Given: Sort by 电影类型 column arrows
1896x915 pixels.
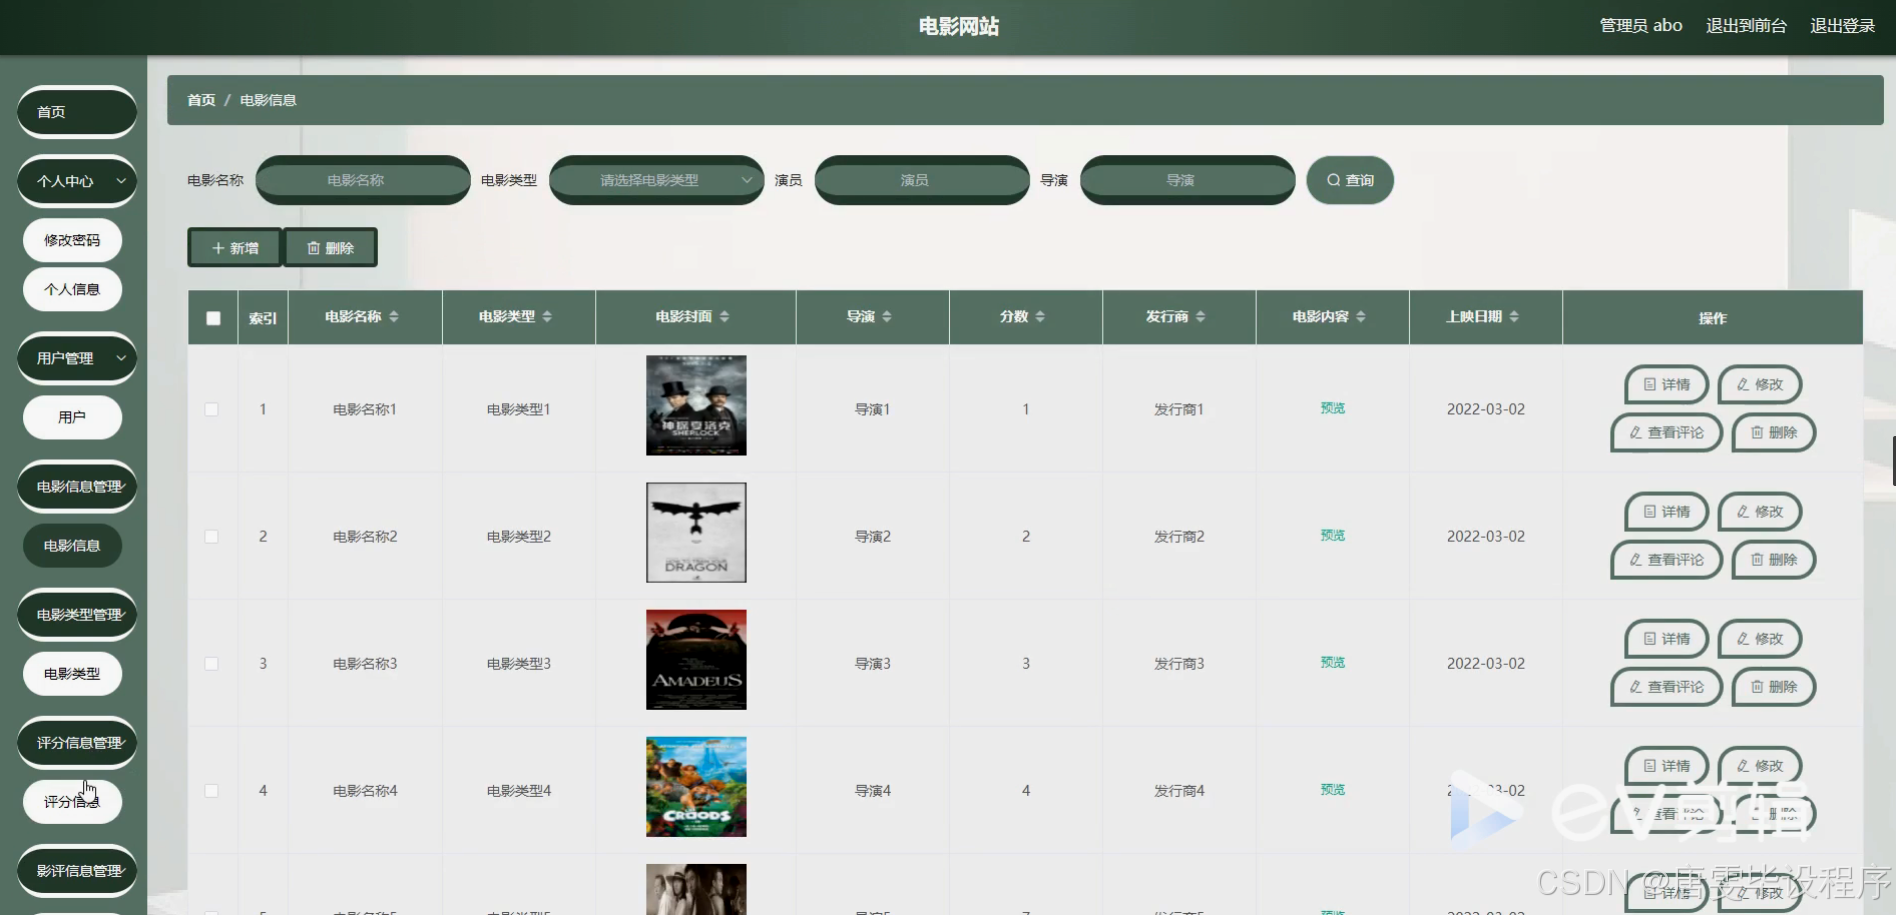Looking at the screenshot, I should [547, 317].
